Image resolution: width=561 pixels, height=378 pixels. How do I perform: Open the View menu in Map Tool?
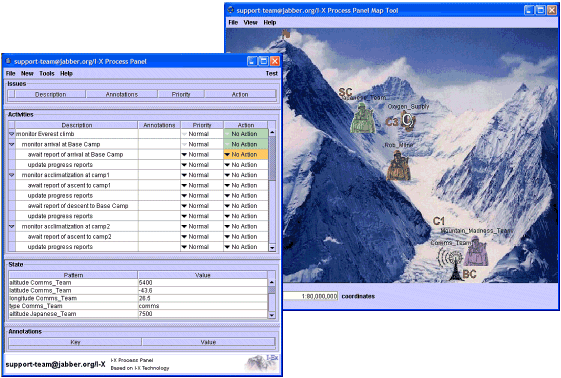250,23
